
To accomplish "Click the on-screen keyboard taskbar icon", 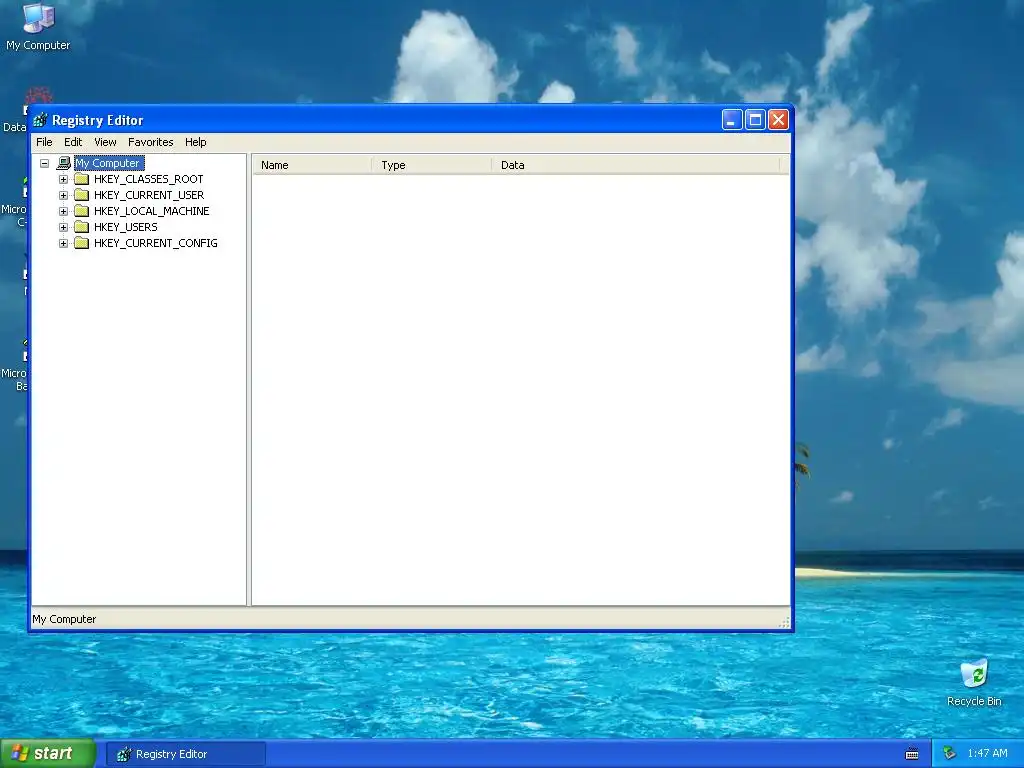I will (912, 754).
